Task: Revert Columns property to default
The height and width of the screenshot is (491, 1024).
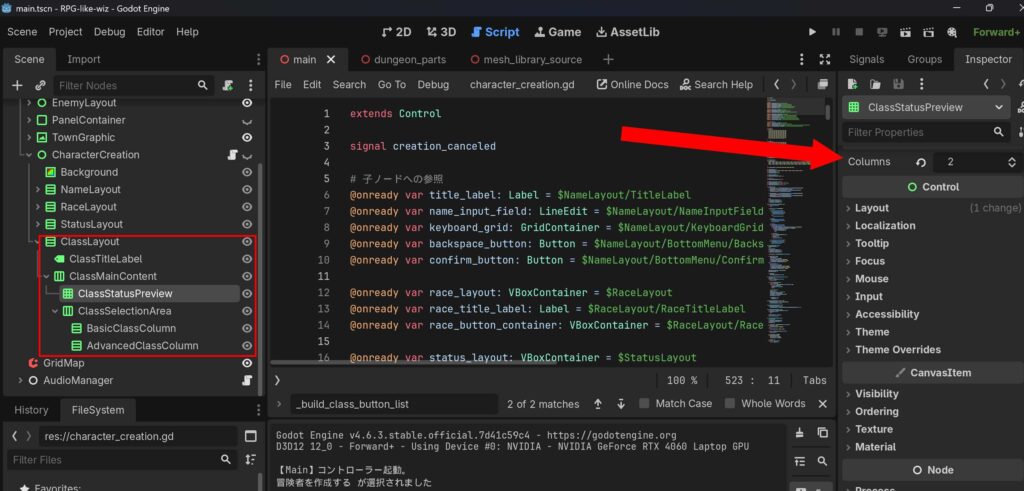Action: [x=921, y=162]
